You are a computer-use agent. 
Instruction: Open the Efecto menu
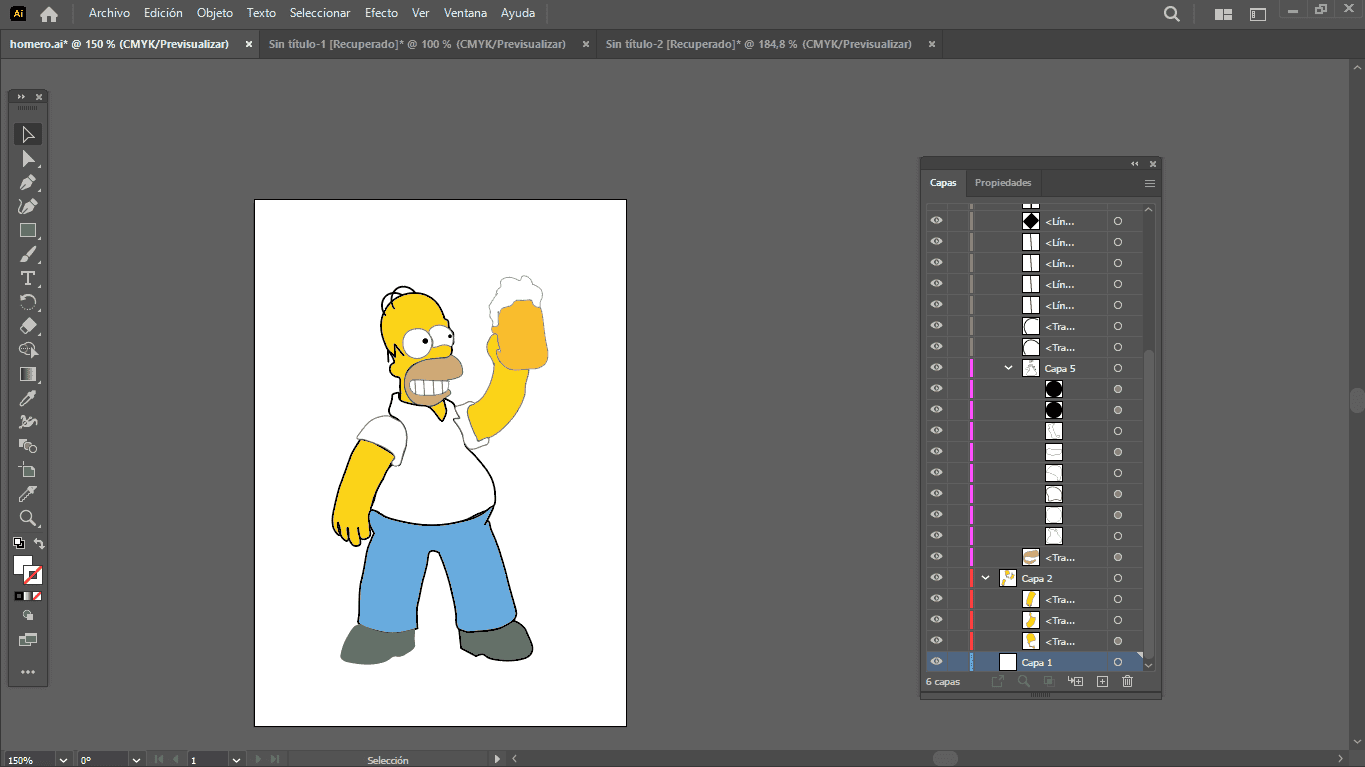[x=381, y=13]
